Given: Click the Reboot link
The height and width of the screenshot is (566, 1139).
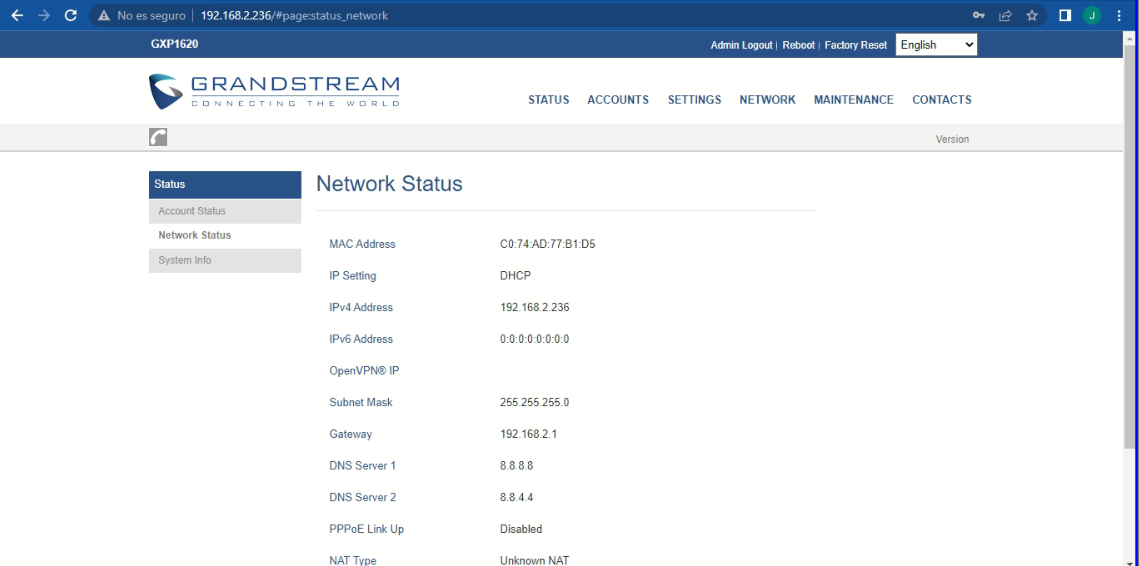Looking at the screenshot, I should tap(798, 46).
